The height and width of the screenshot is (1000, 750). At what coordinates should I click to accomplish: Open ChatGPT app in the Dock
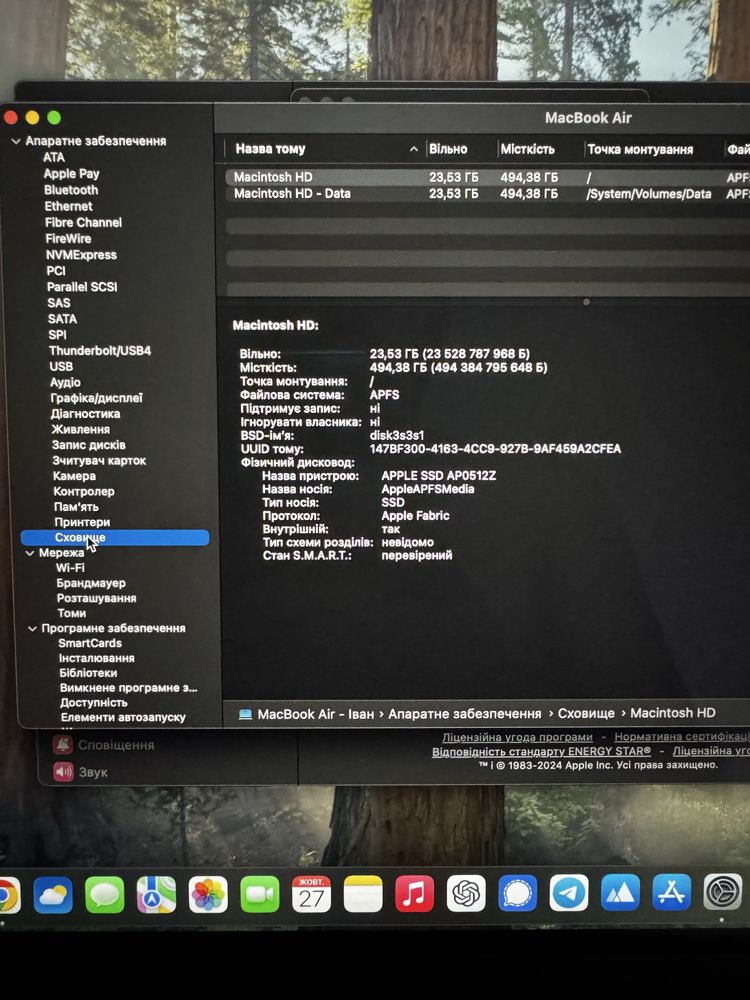[x=466, y=893]
